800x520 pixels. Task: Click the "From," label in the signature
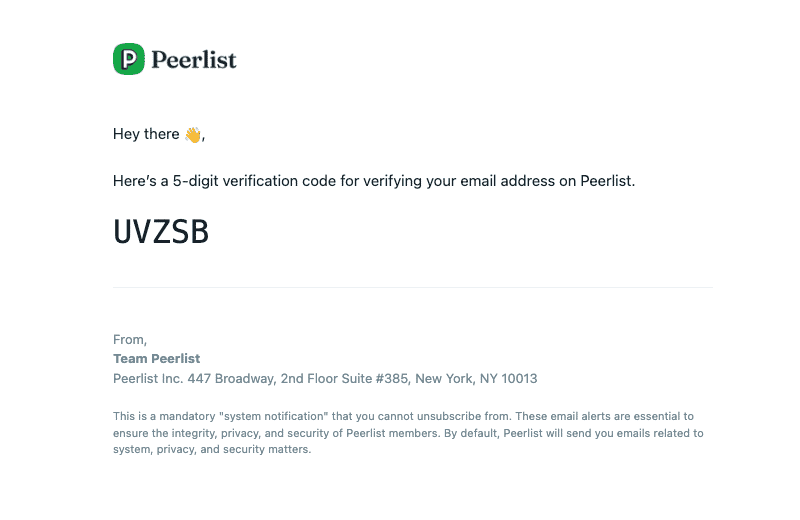coord(130,340)
